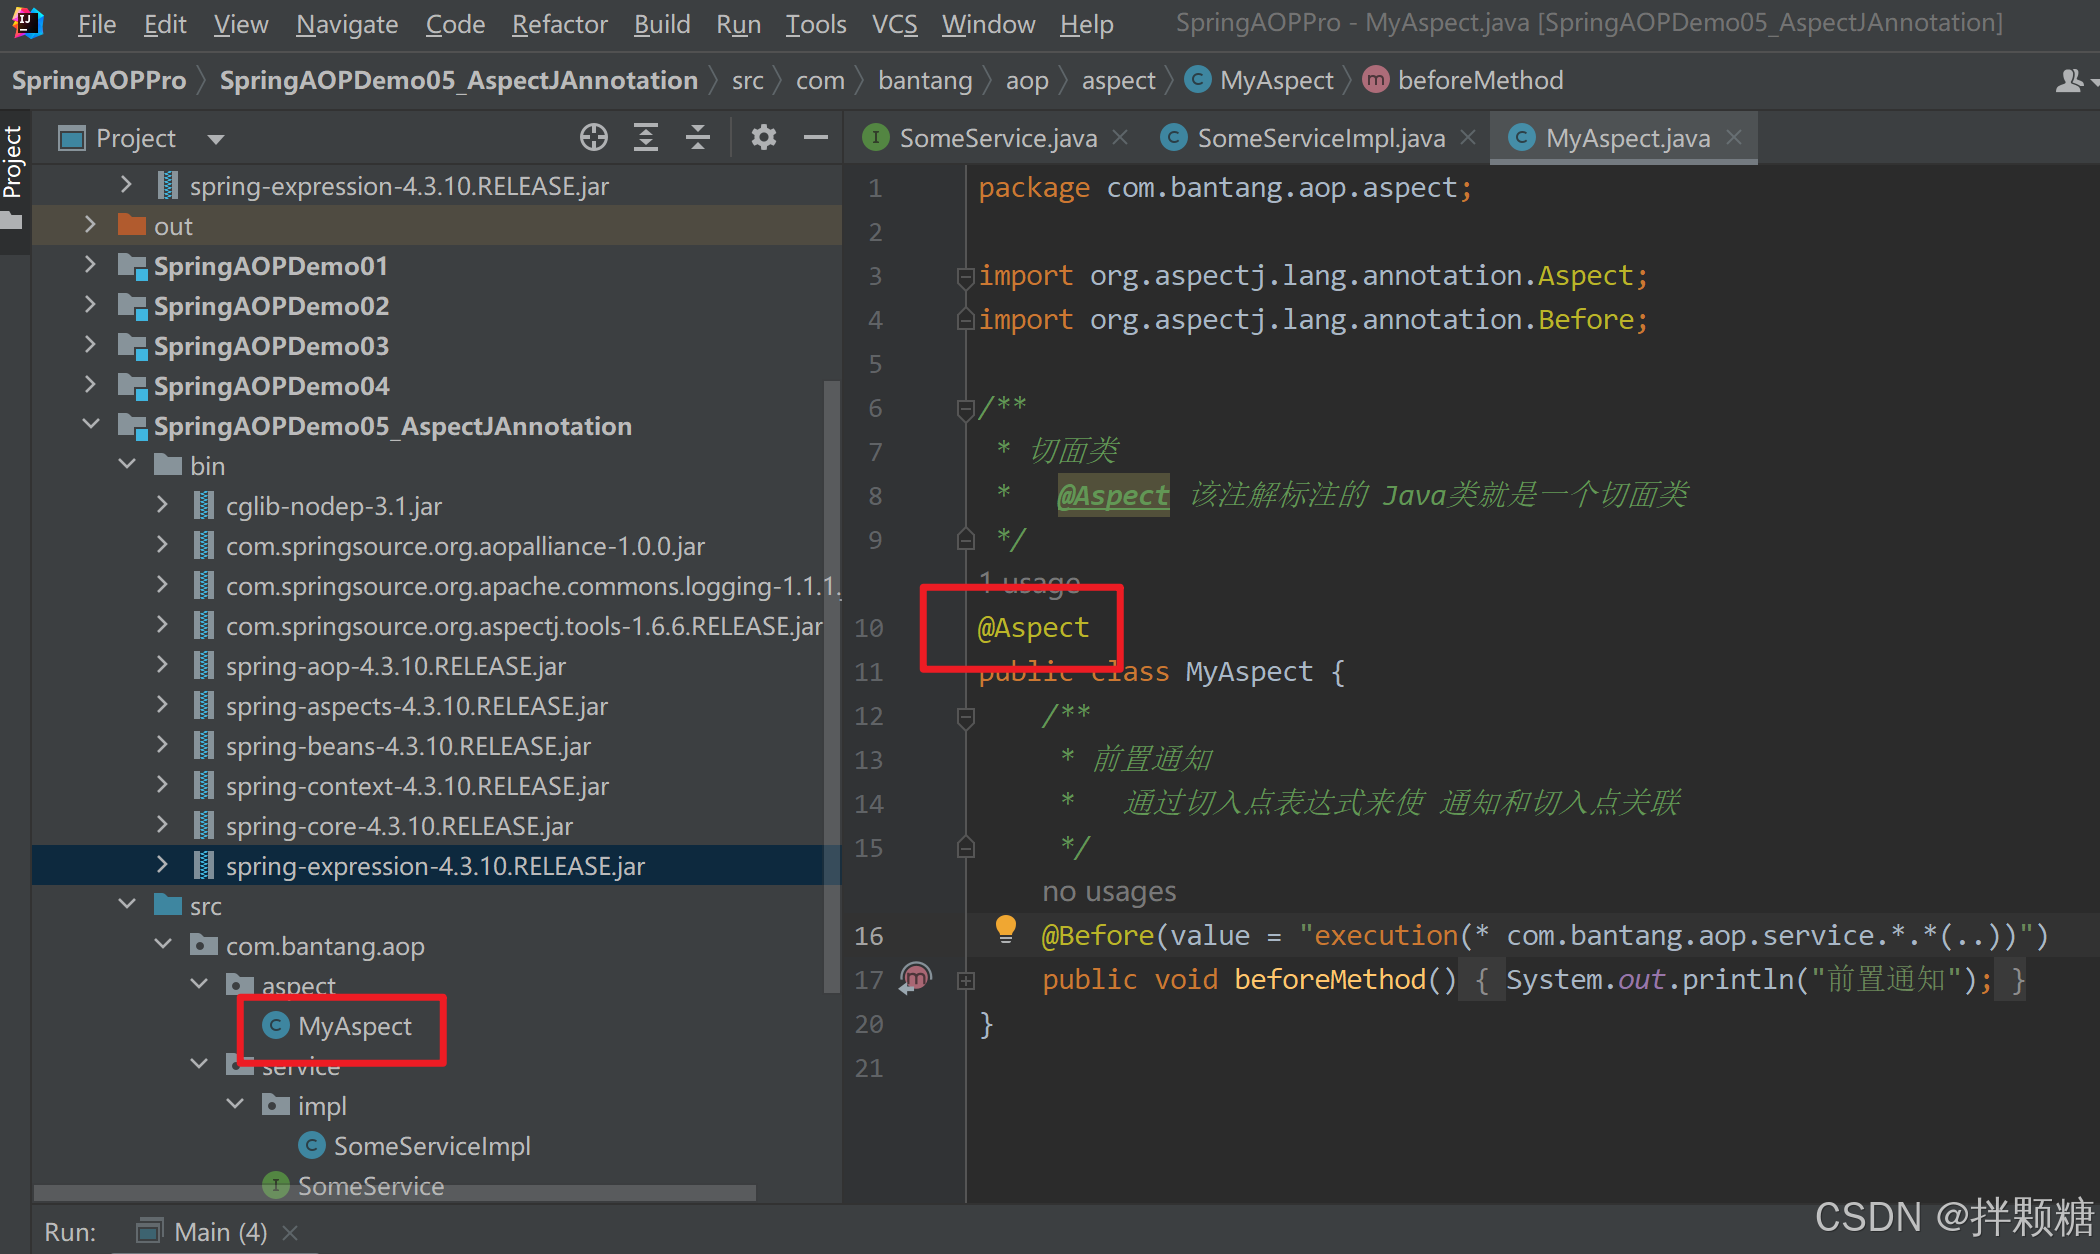Select the Main (4) run tab

click(x=219, y=1232)
